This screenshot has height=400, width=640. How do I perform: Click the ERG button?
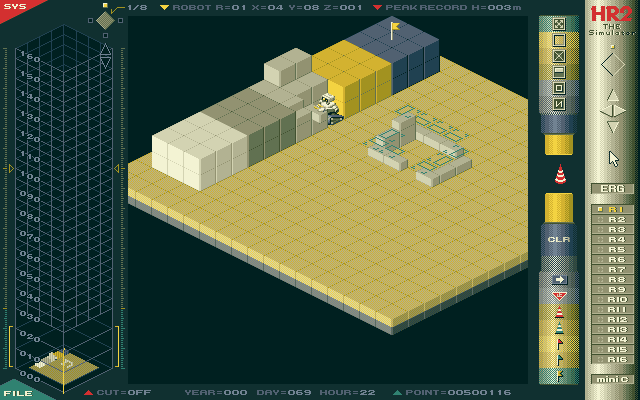612,188
